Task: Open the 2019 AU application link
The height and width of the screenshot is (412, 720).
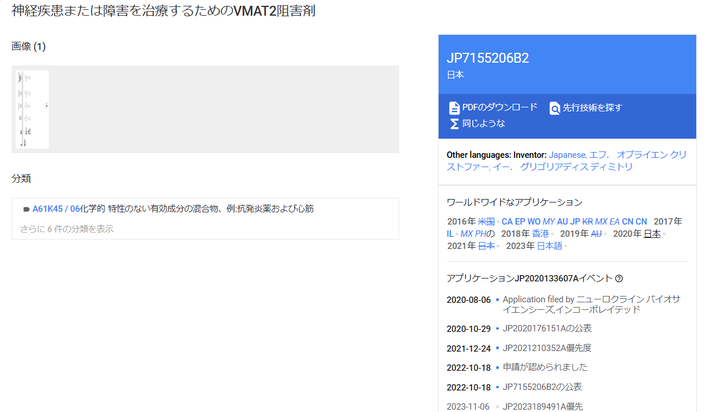Action: [596, 234]
